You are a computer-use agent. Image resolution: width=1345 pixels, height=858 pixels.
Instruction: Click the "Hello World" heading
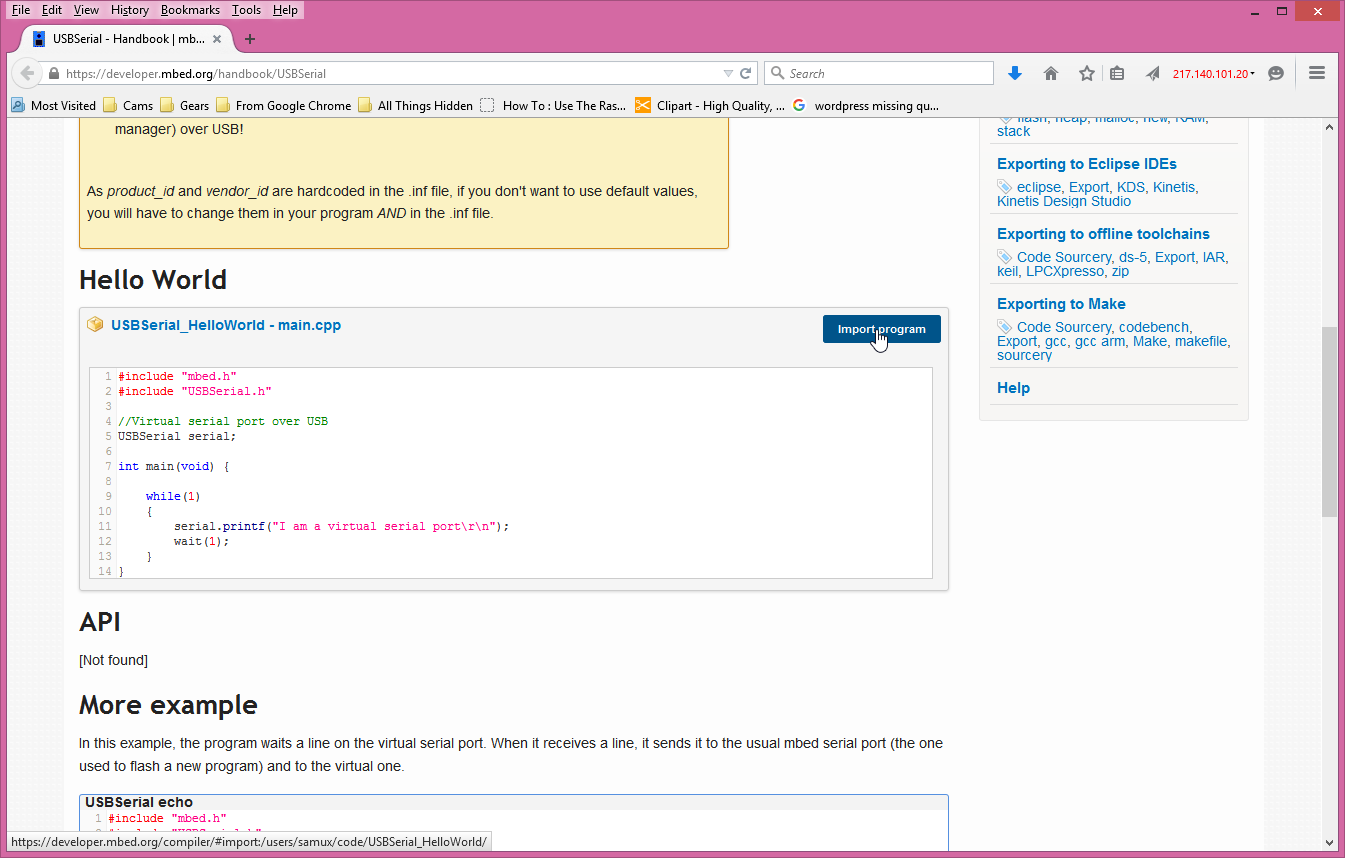[153, 280]
